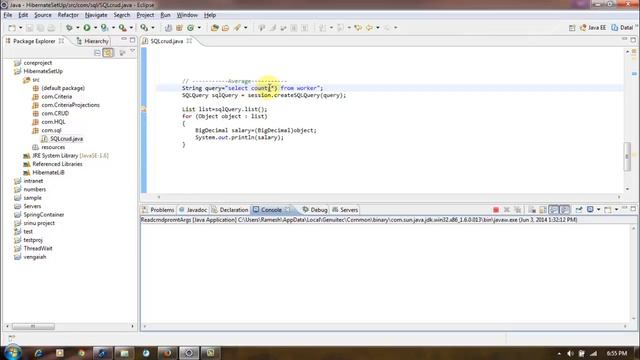This screenshot has height=360, width=640.
Task: Click the Print toolbar icon
Action: pyautogui.click(x=51, y=28)
